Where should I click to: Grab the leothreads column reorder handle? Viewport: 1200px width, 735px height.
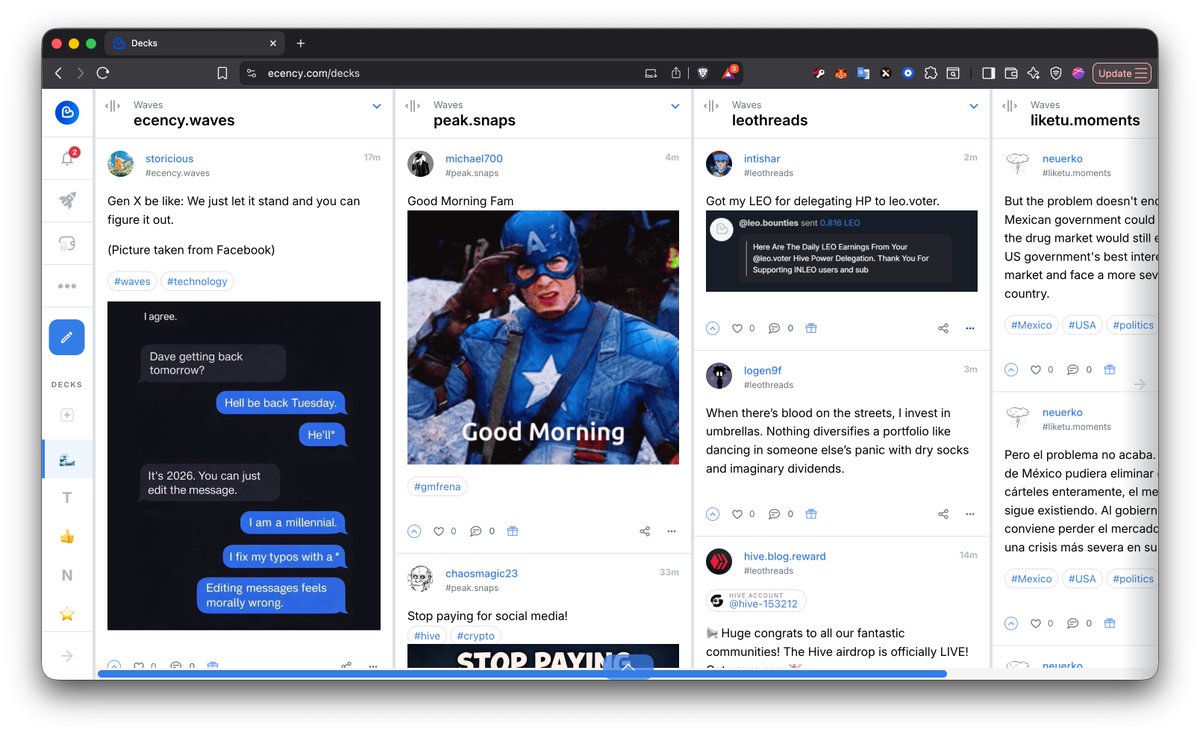pyautogui.click(x=711, y=106)
